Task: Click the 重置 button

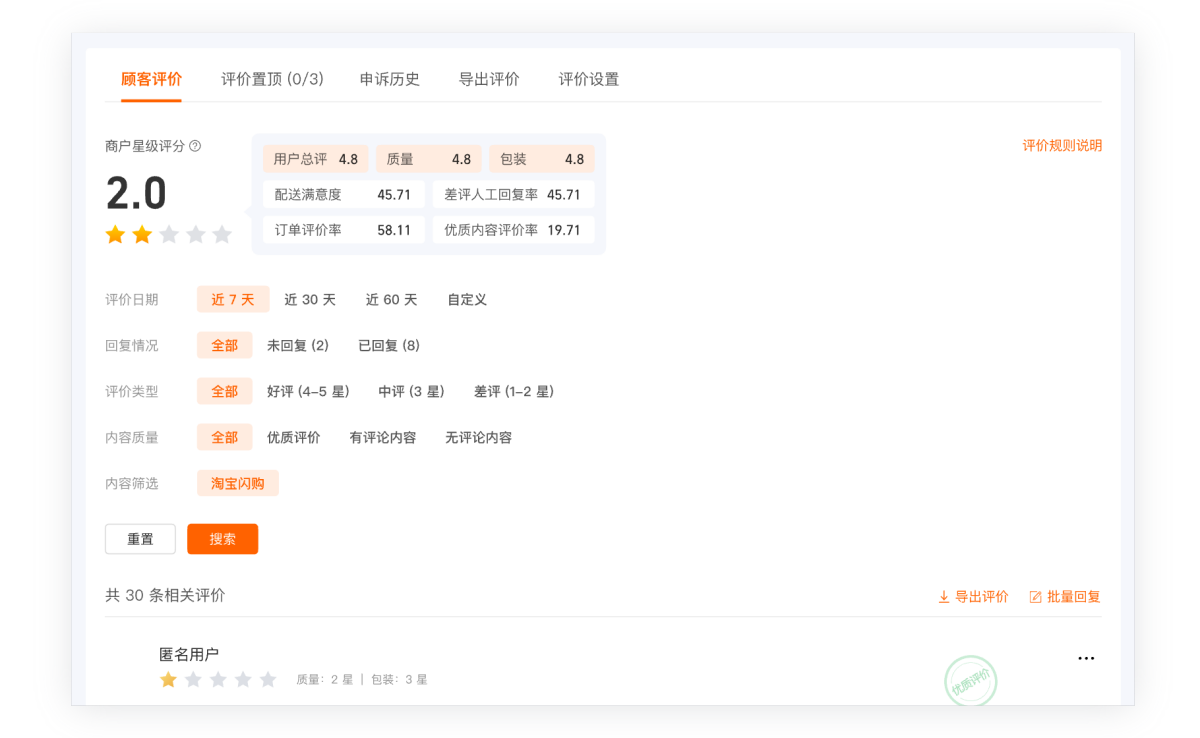Action: tap(140, 539)
